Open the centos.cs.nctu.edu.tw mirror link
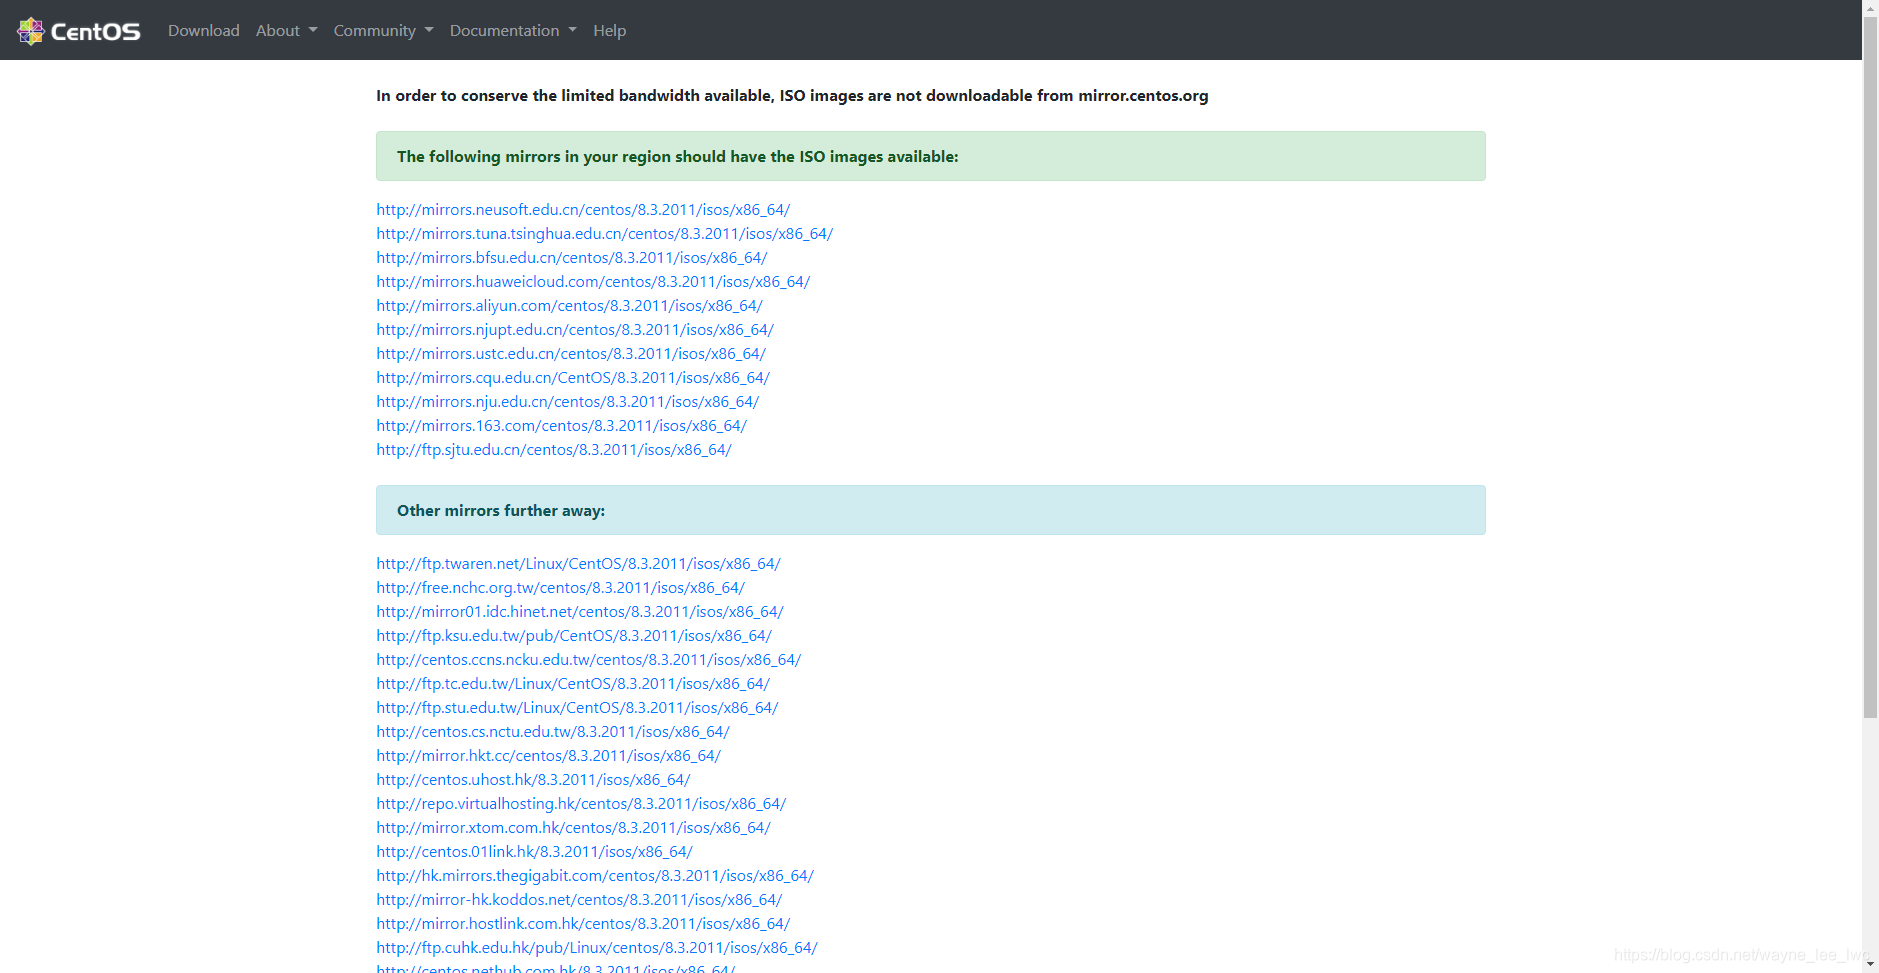This screenshot has height=973, width=1879. click(x=553, y=732)
